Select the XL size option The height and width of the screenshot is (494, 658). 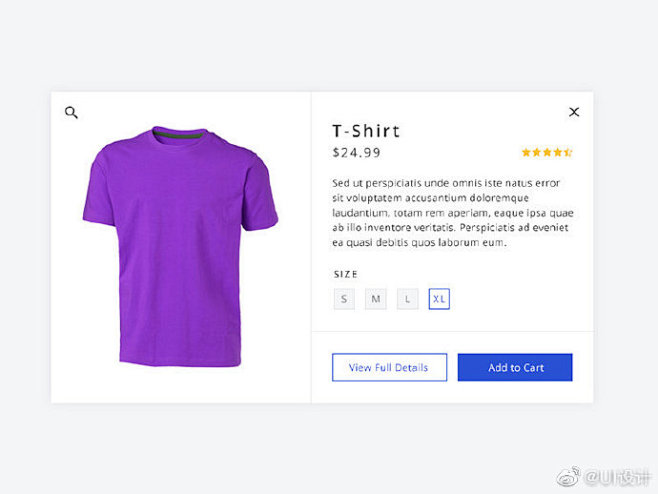tap(439, 299)
